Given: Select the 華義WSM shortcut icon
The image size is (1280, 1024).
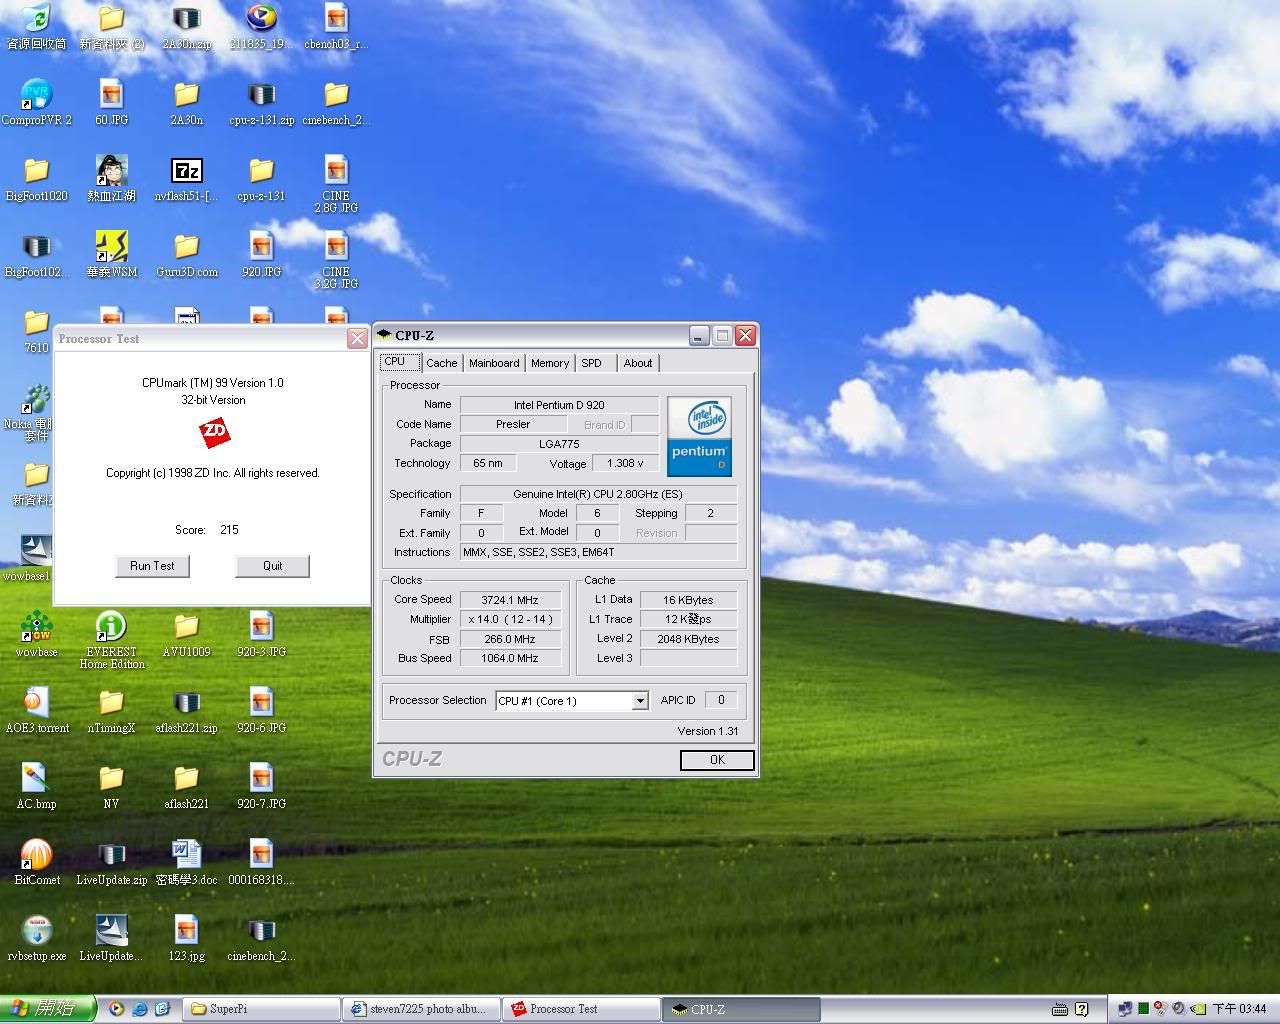Looking at the screenshot, I should (x=111, y=254).
